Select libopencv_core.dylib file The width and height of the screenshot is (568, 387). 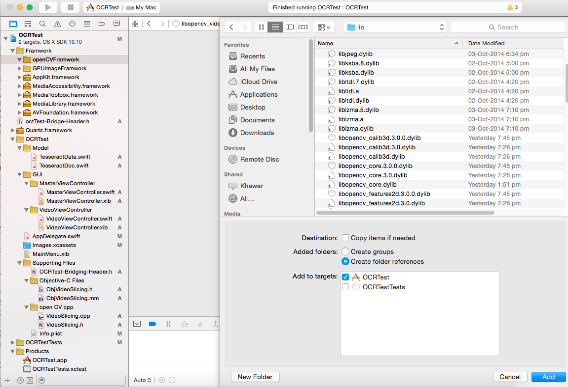coord(367,184)
